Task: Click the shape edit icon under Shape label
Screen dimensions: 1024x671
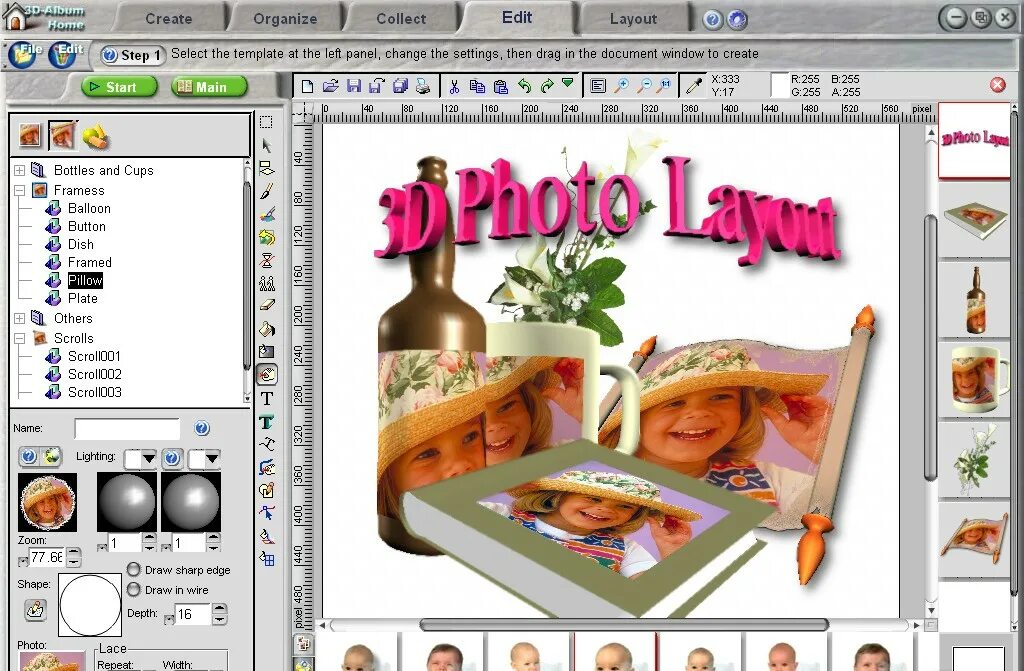Action: point(35,610)
